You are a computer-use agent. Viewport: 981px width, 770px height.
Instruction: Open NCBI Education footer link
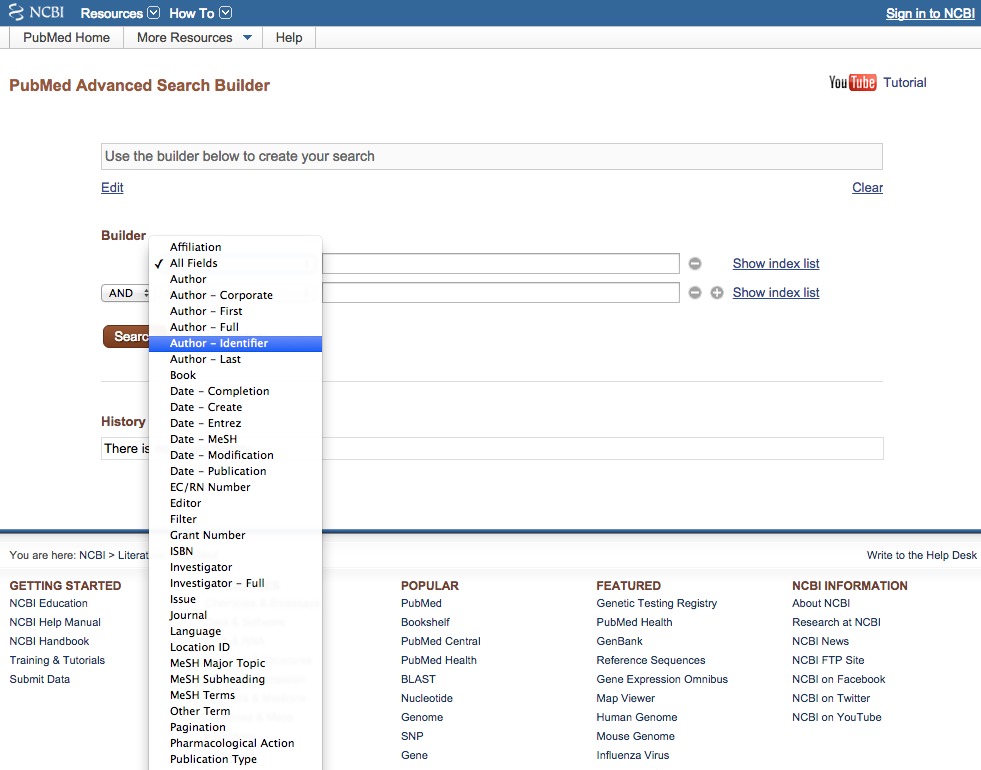pos(48,603)
